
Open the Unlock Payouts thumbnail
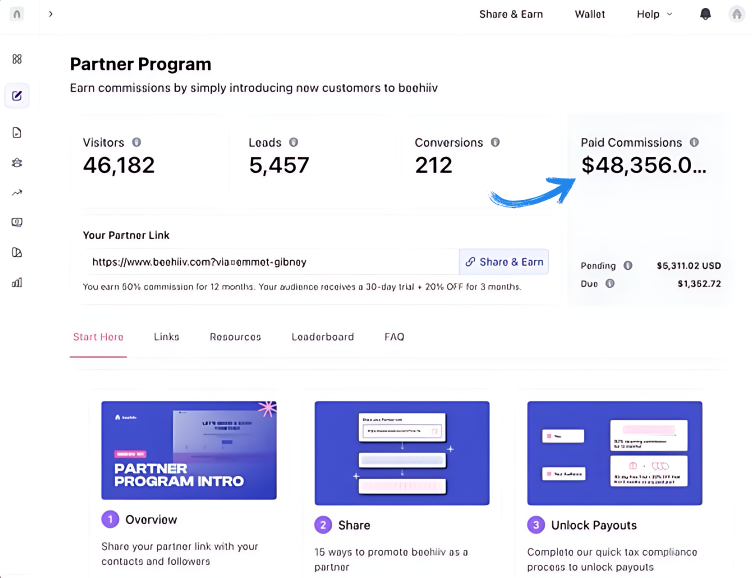615,453
